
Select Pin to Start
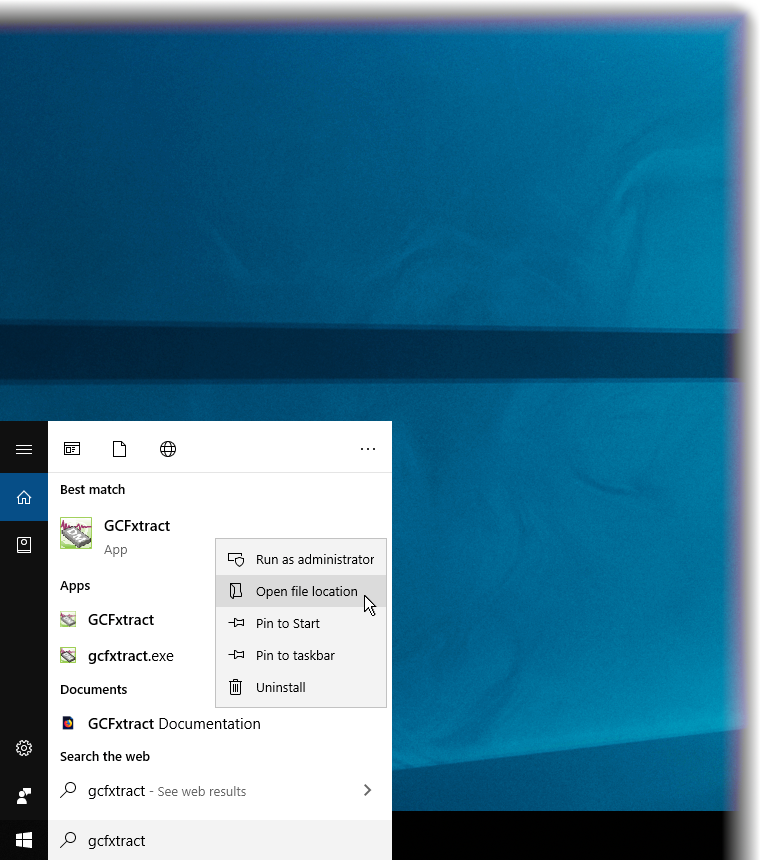(301, 623)
